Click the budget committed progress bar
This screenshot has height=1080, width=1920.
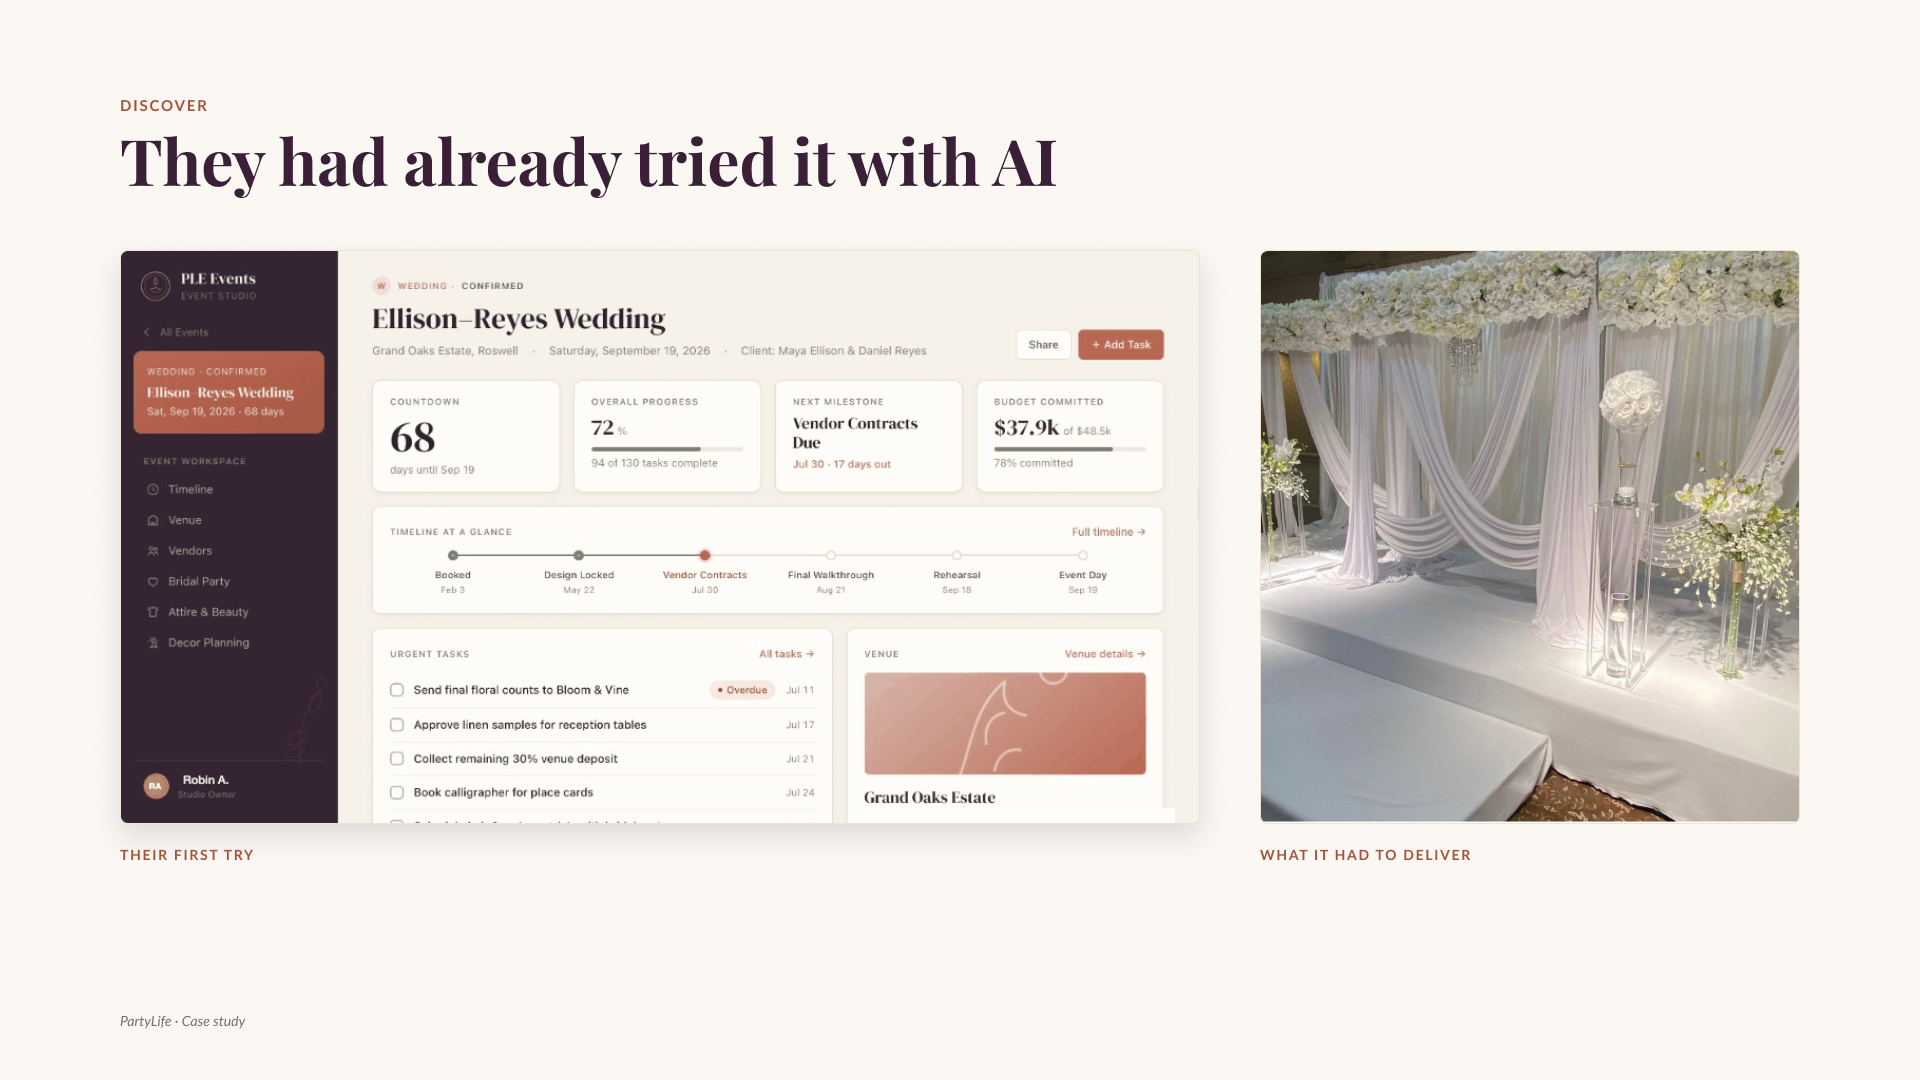tap(1070, 449)
